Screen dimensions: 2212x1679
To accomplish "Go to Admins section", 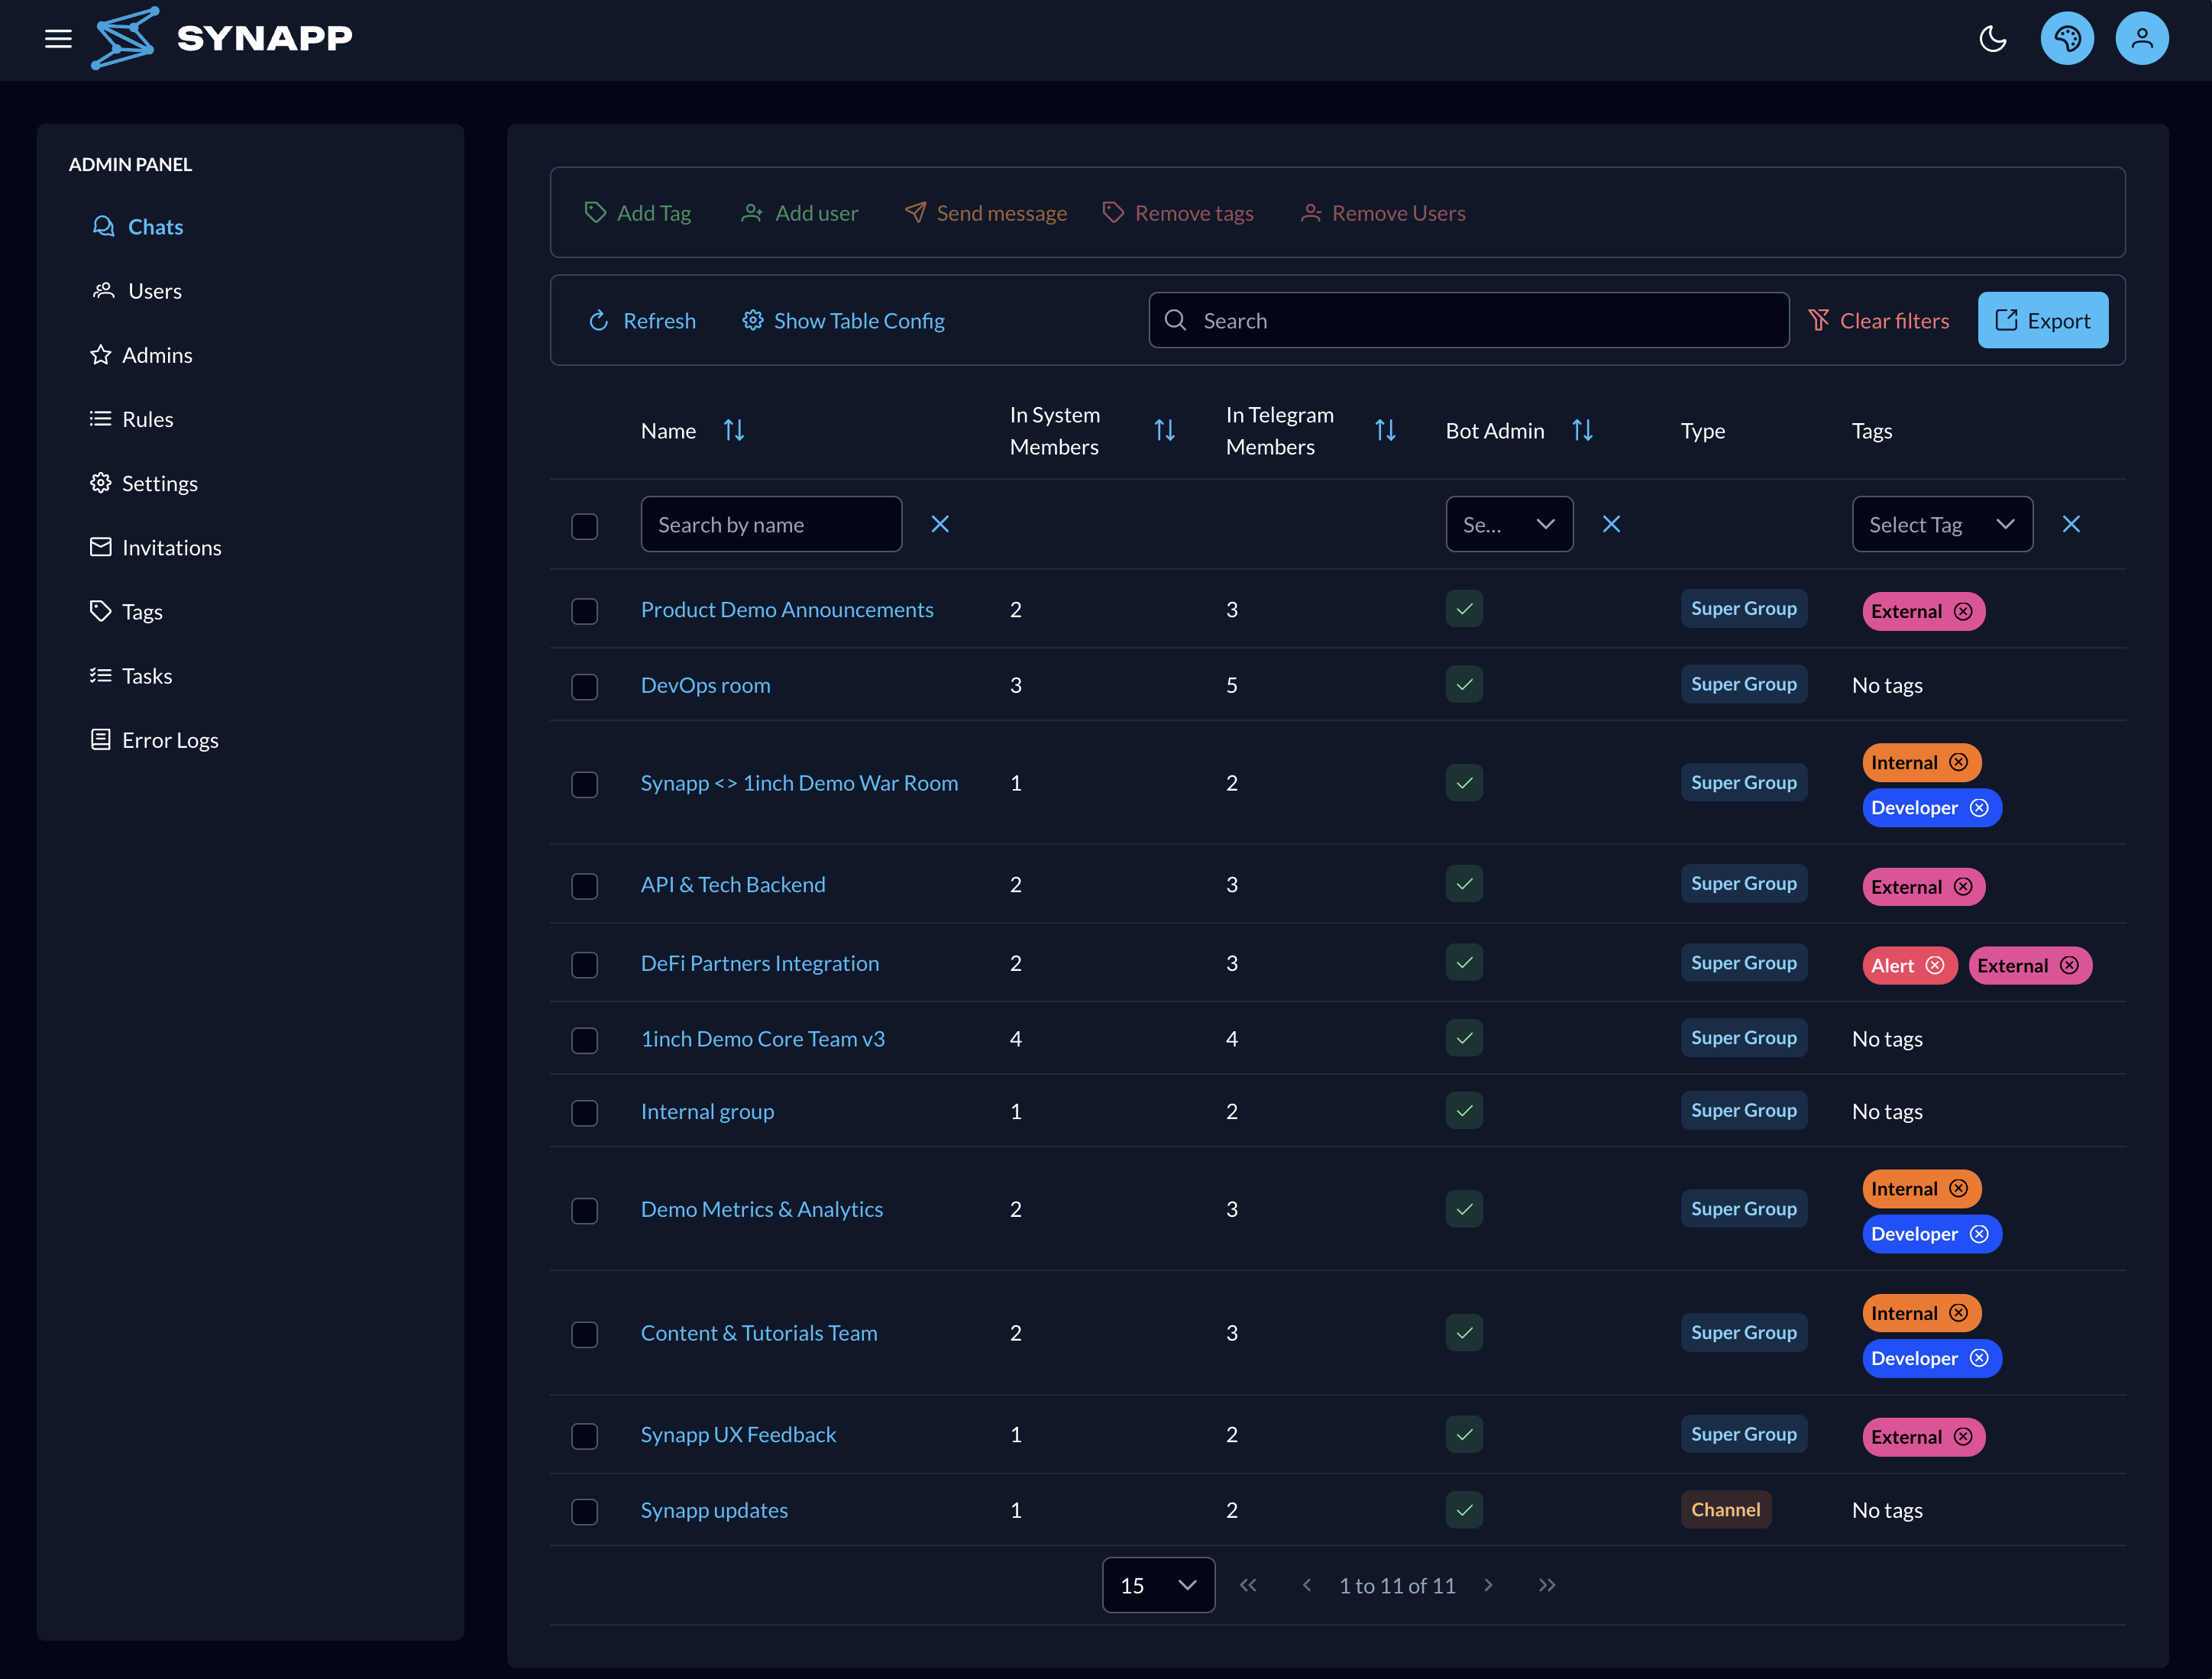I will tap(141, 355).
